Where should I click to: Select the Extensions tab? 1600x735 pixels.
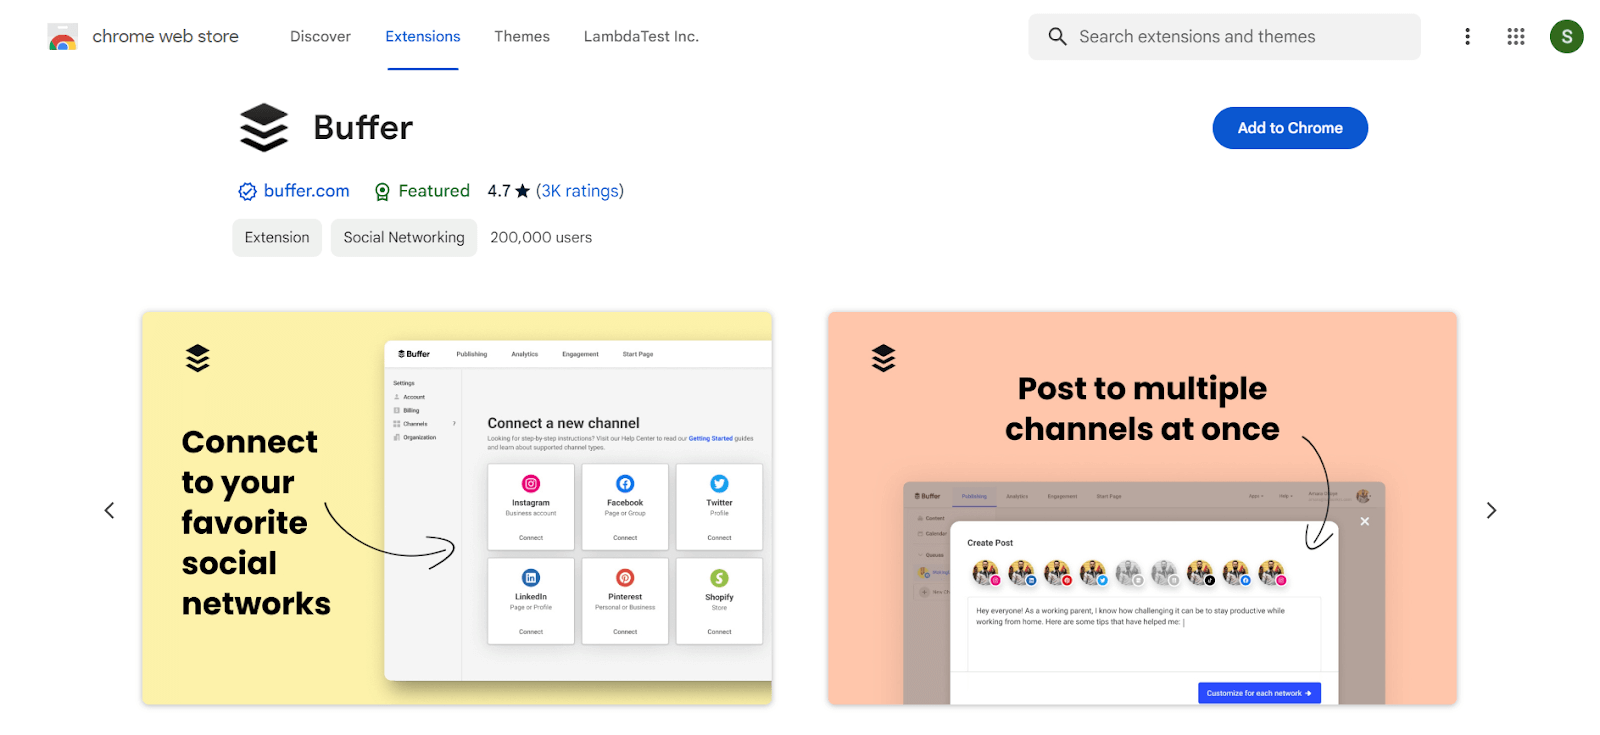423,37
